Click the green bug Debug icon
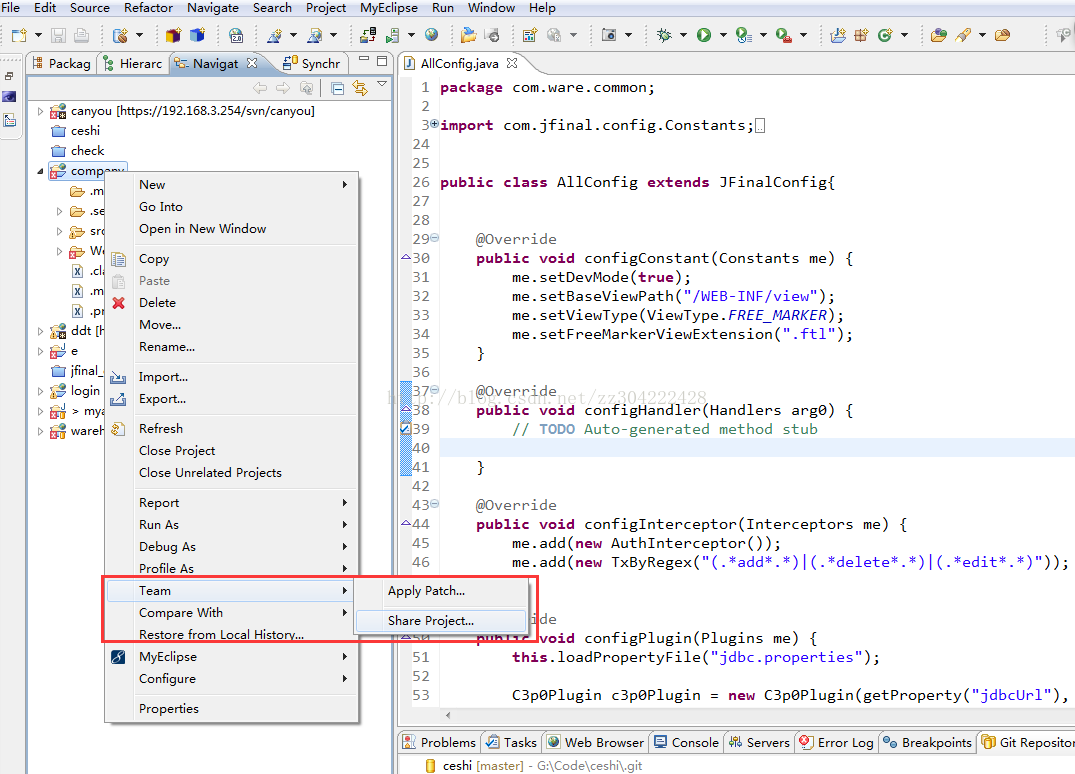 click(664, 34)
